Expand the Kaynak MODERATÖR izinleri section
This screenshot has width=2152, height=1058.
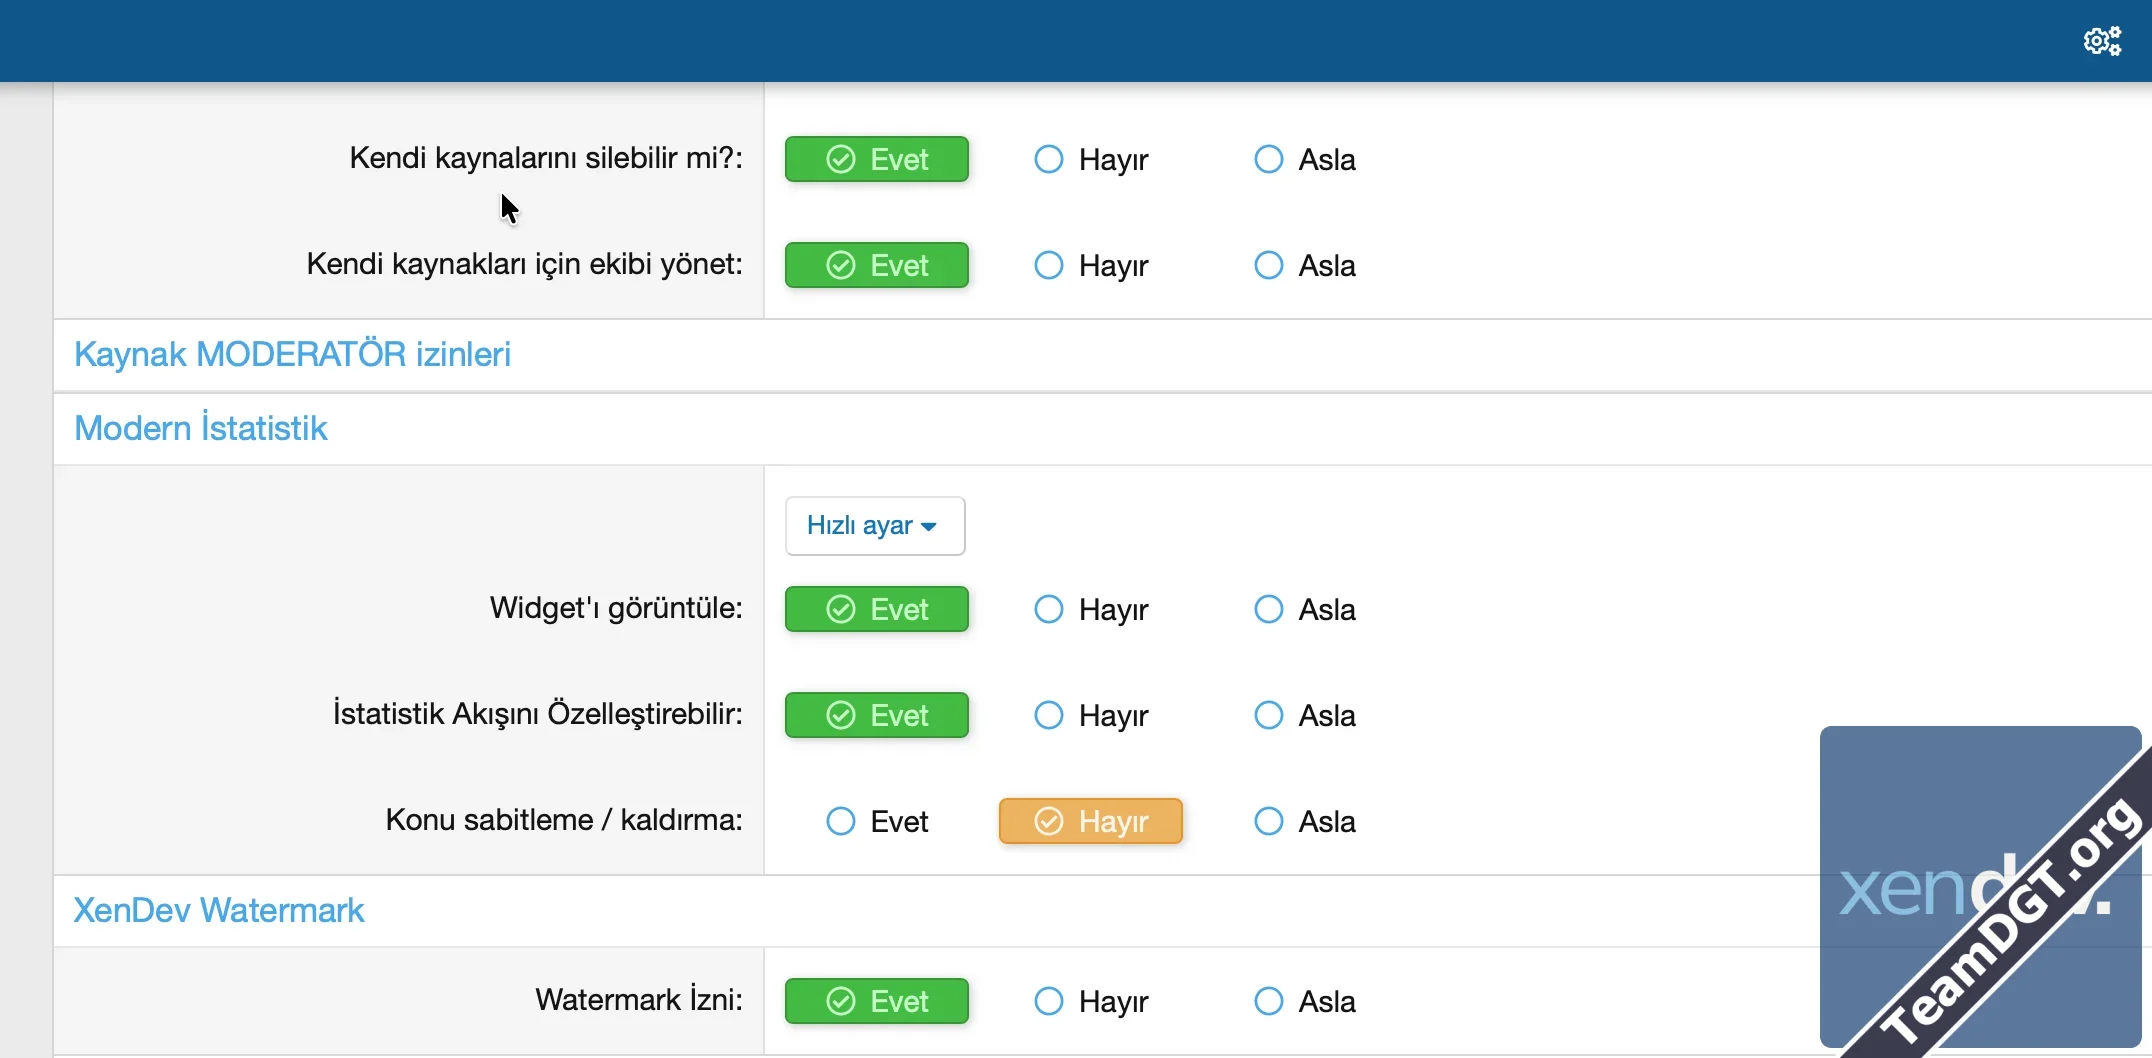click(x=292, y=355)
